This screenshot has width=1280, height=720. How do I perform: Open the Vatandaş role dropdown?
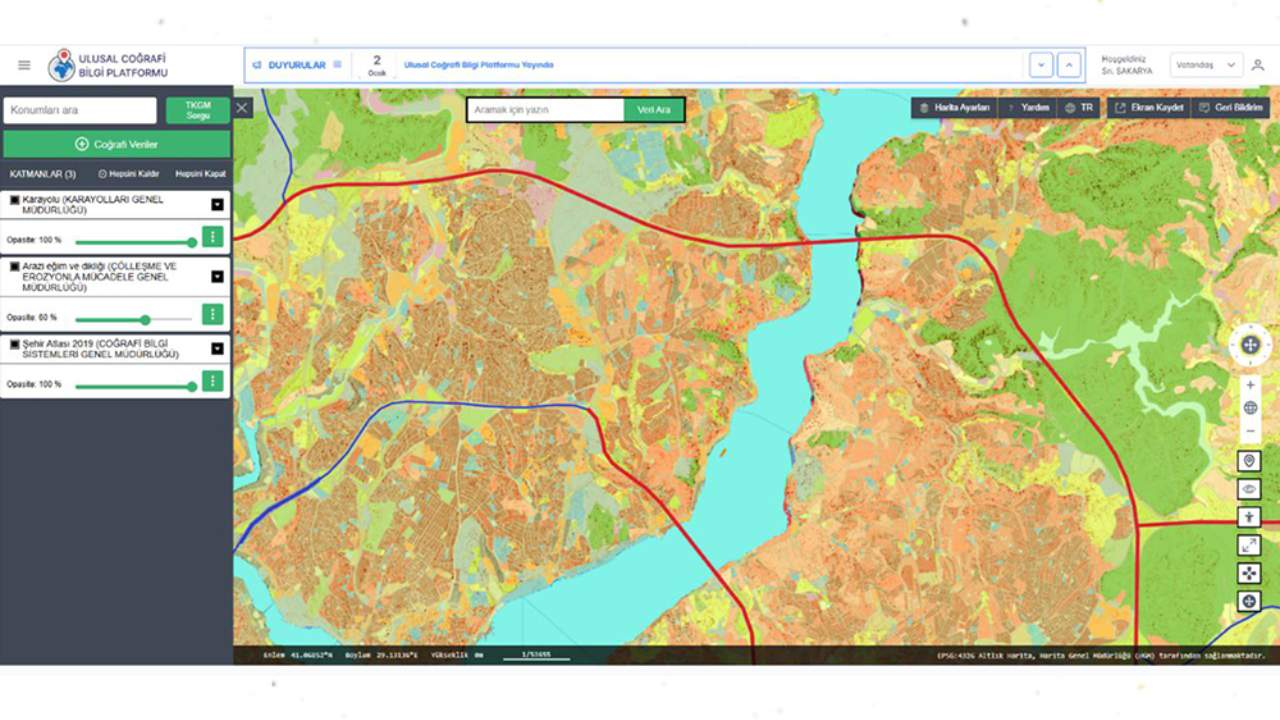(x=1206, y=65)
